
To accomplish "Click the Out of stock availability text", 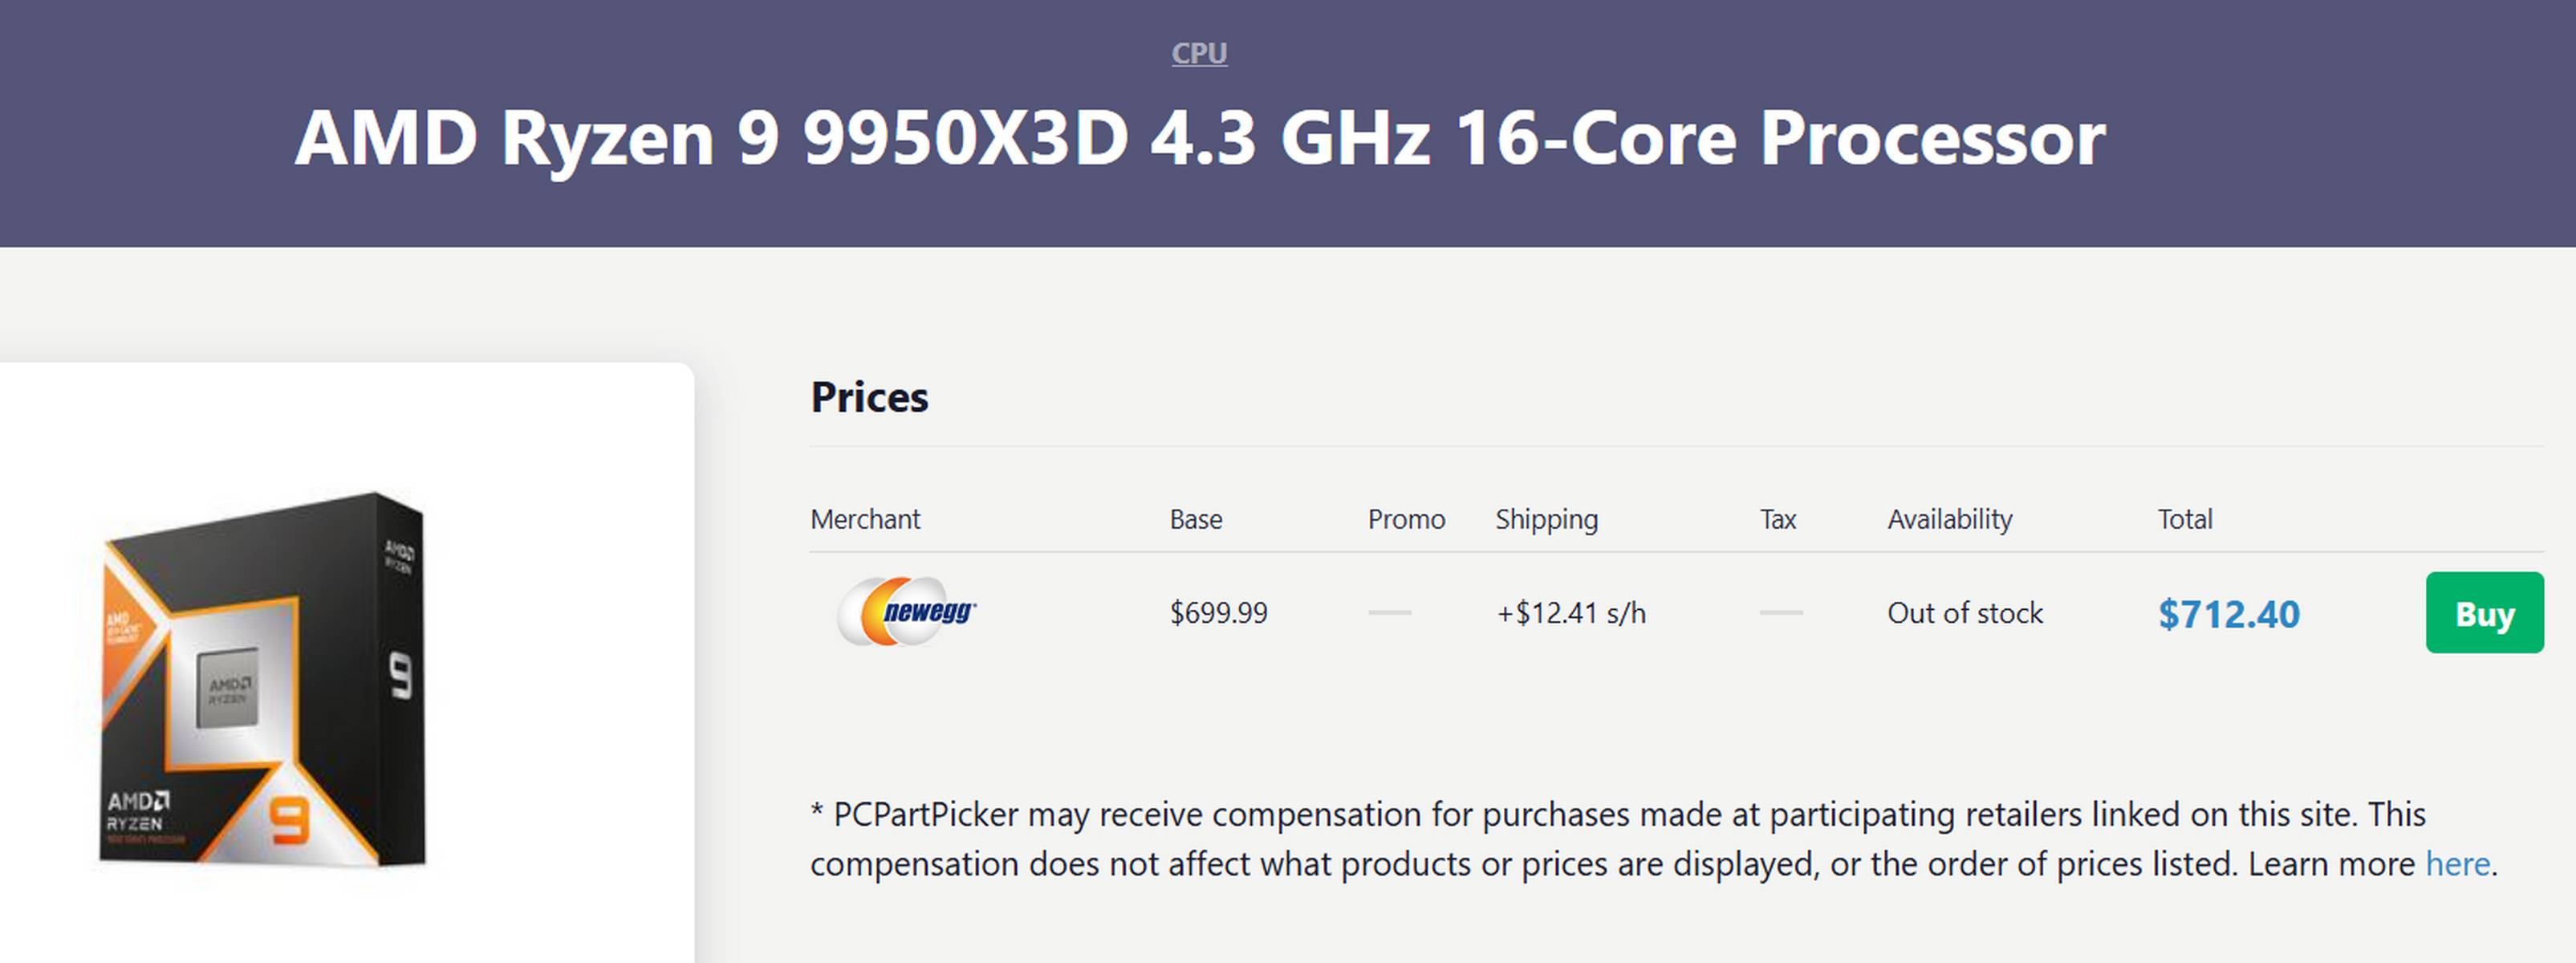I will (x=1964, y=612).
